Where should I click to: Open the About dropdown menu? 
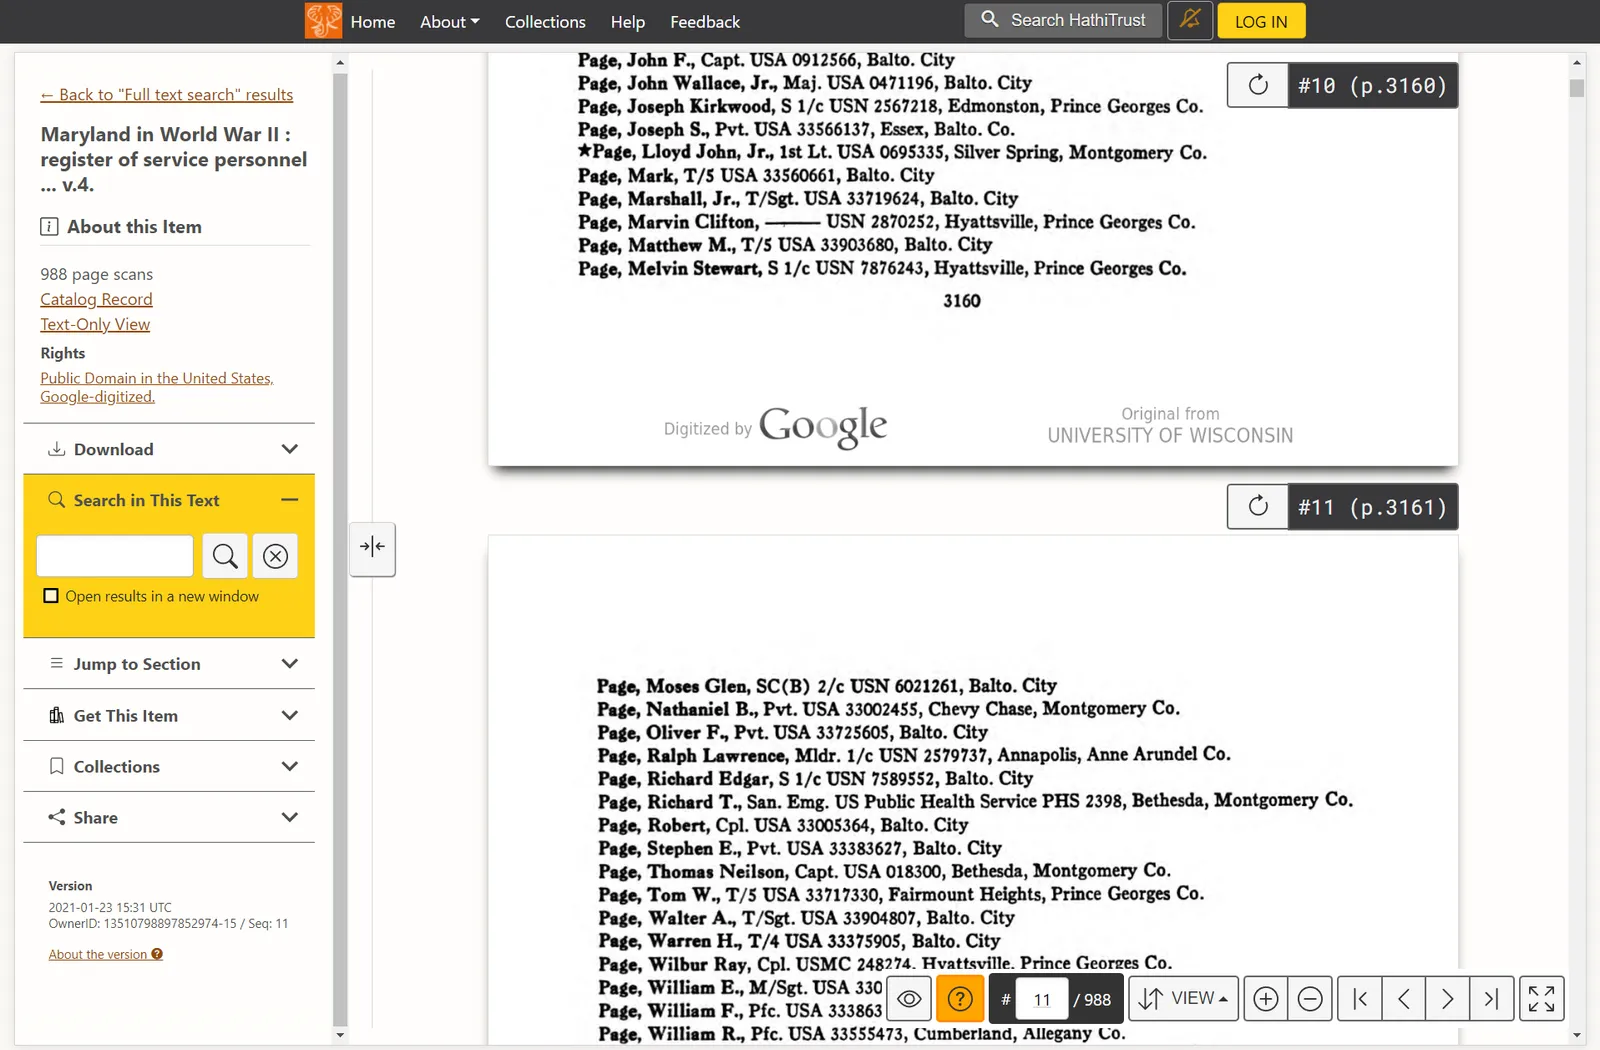point(450,22)
